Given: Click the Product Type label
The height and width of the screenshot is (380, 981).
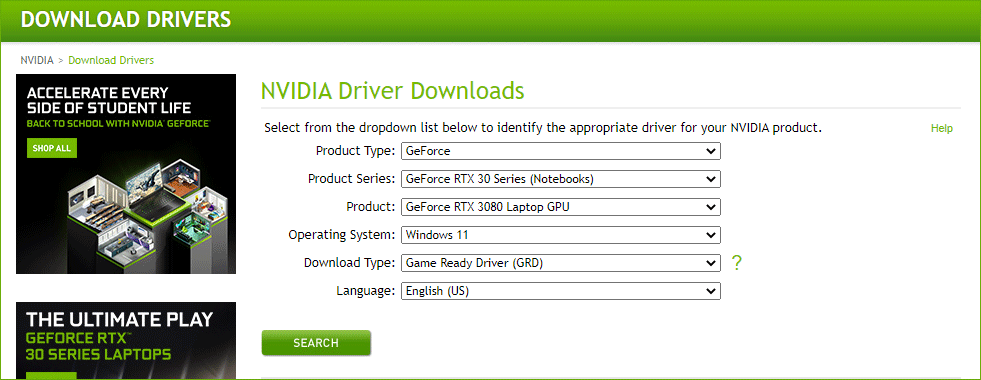Looking at the screenshot, I should [356, 151].
